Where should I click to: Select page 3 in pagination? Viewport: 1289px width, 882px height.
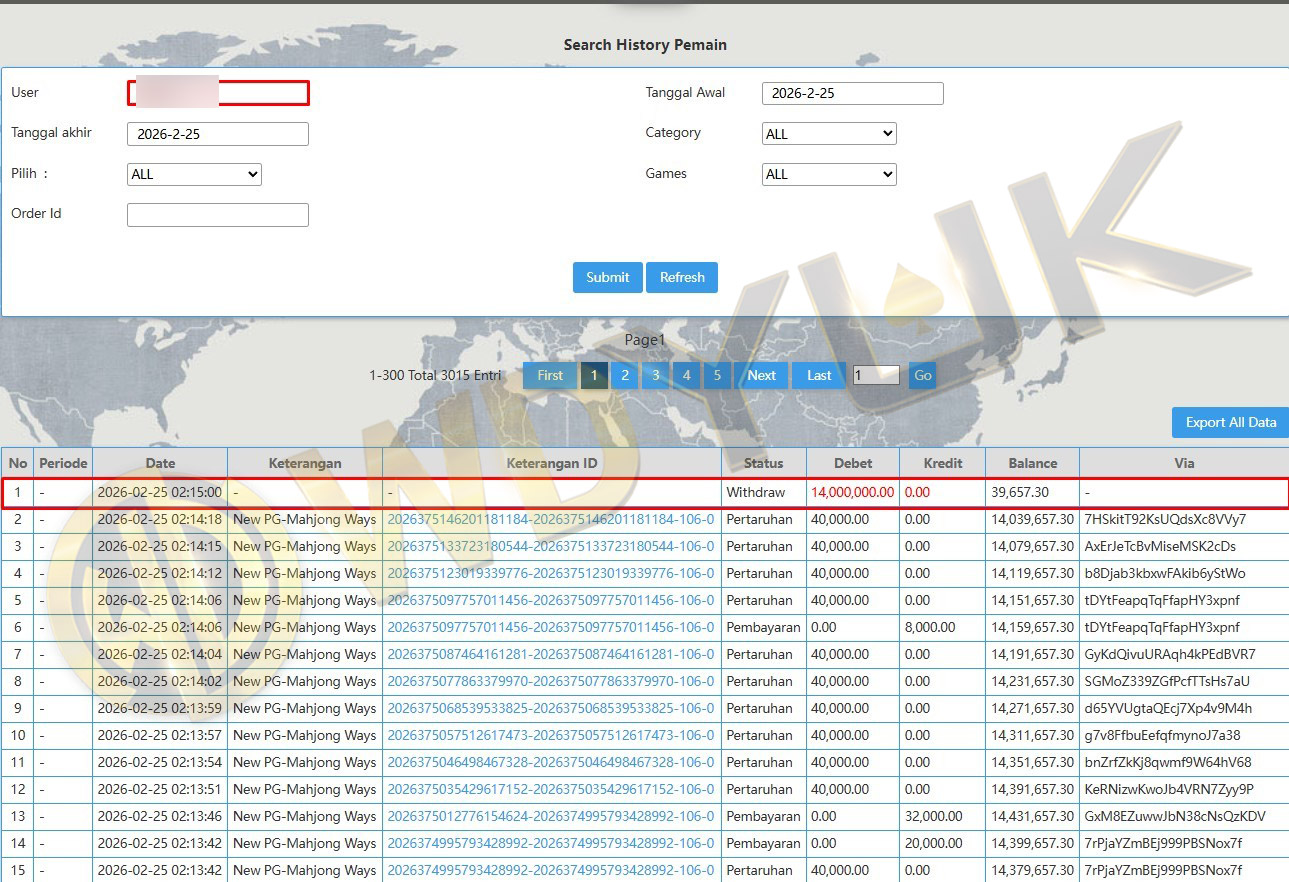656,375
